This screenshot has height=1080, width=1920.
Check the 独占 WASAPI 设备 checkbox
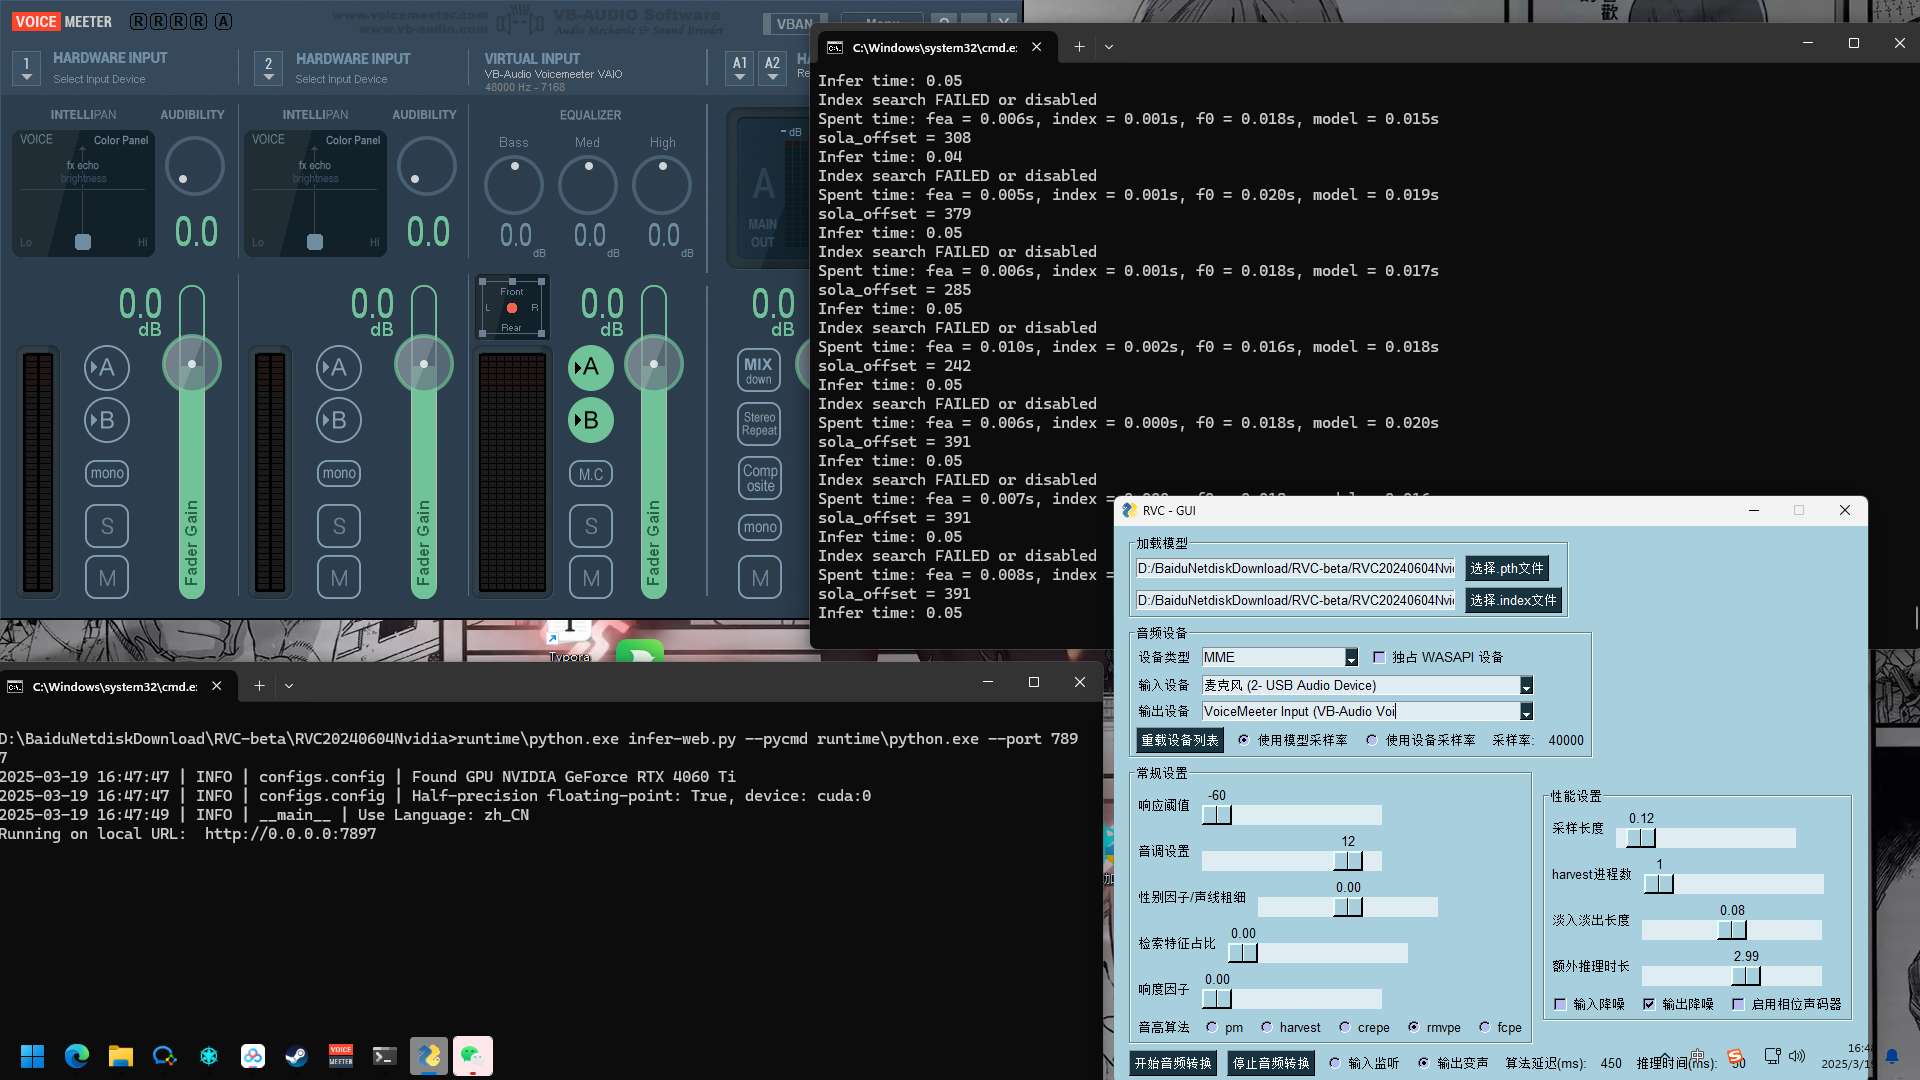(1379, 657)
